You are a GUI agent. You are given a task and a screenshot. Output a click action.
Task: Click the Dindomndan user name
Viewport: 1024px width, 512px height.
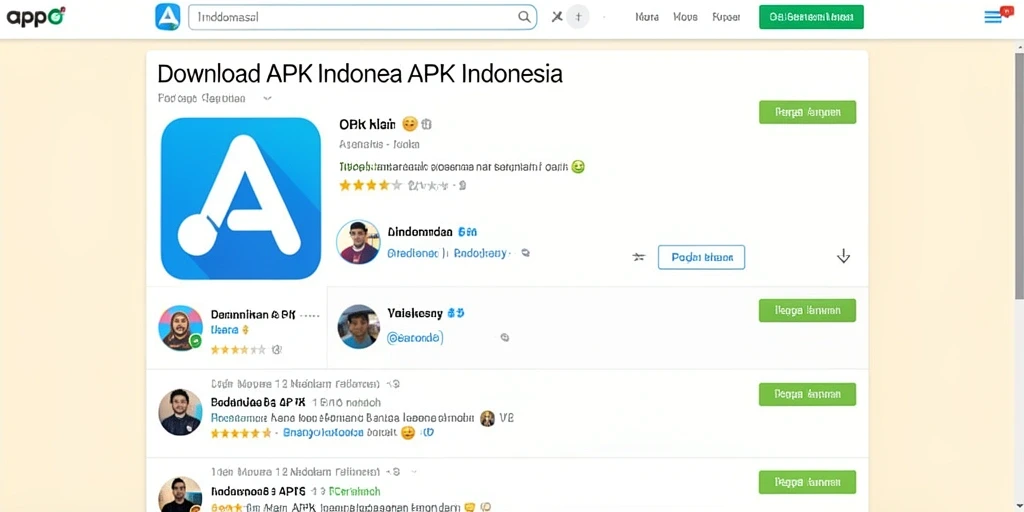coord(419,232)
